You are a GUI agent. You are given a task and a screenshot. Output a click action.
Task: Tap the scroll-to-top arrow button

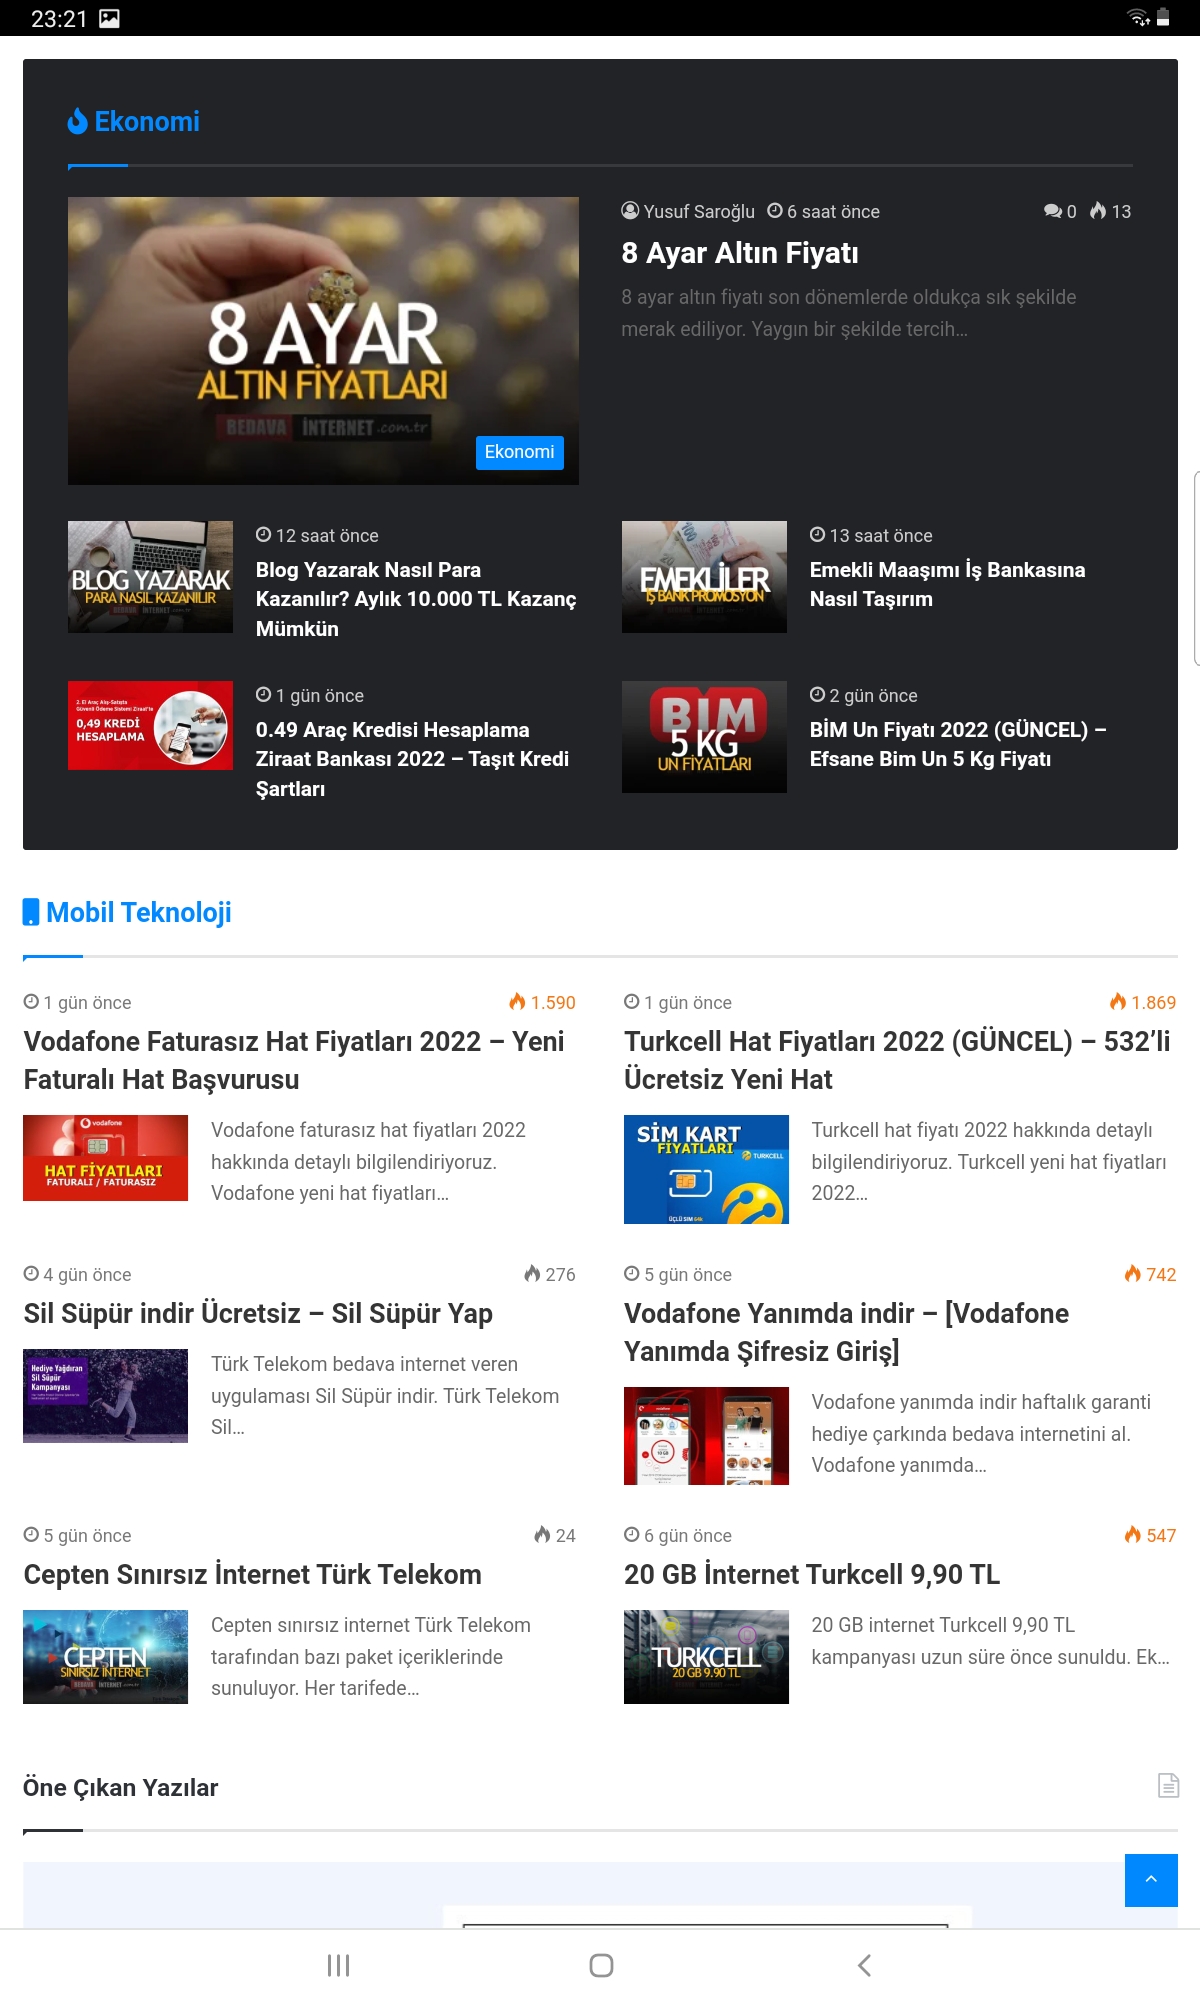tap(1151, 1880)
